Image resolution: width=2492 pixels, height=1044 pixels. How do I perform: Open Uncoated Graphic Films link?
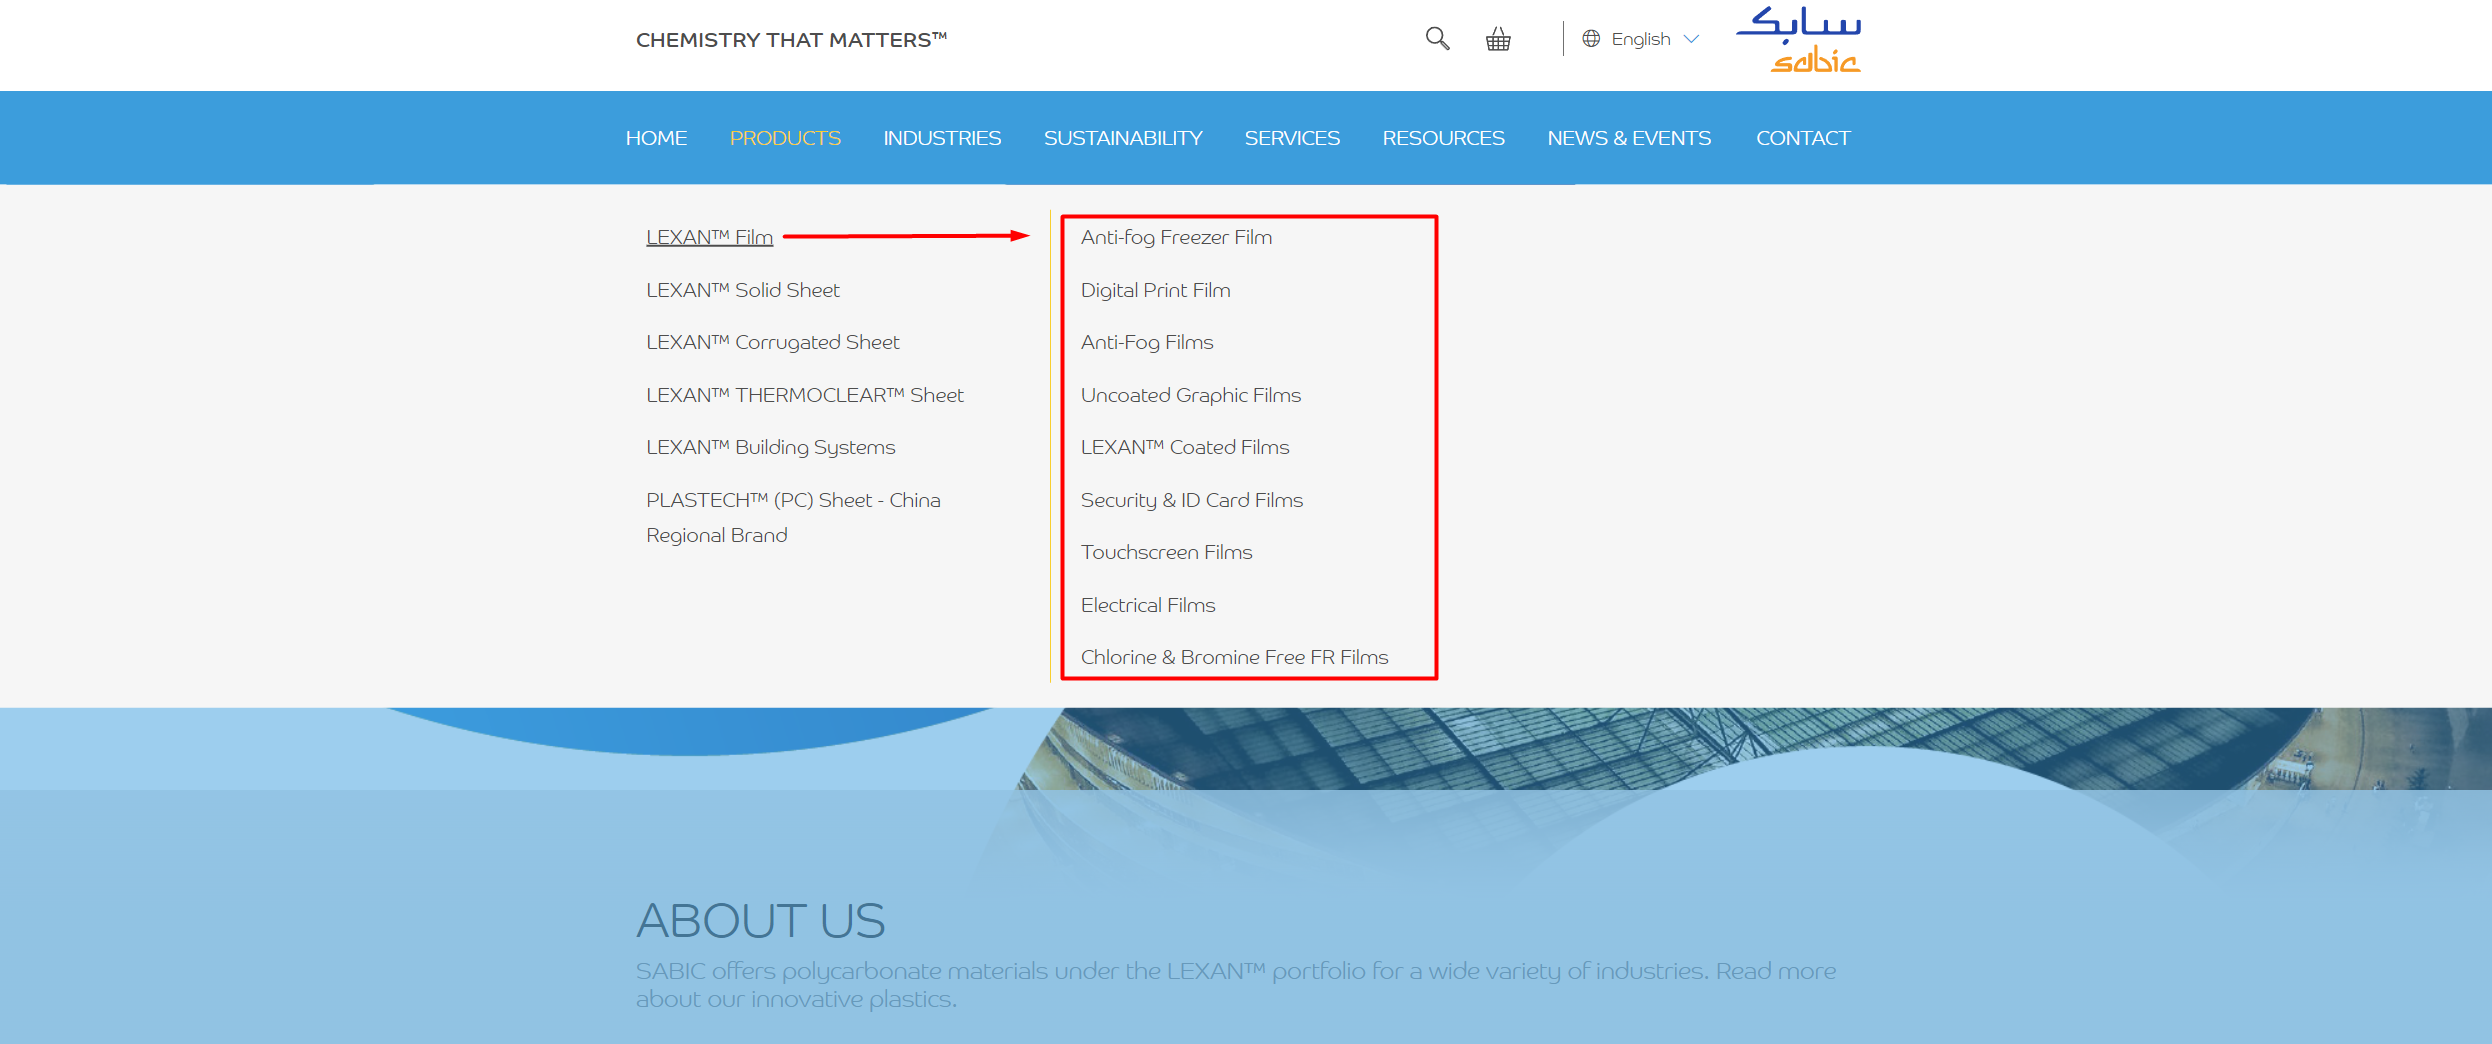tap(1190, 395)
